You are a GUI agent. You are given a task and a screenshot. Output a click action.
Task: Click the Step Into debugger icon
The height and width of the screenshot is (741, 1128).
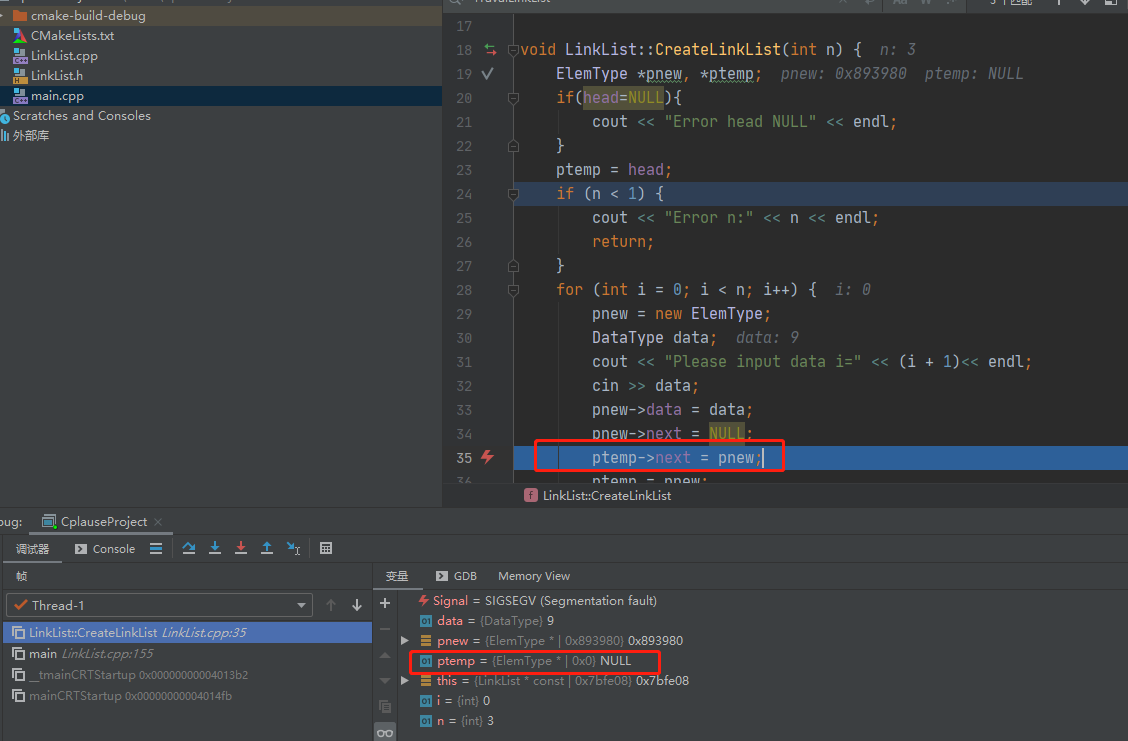[x=214, y=548]
